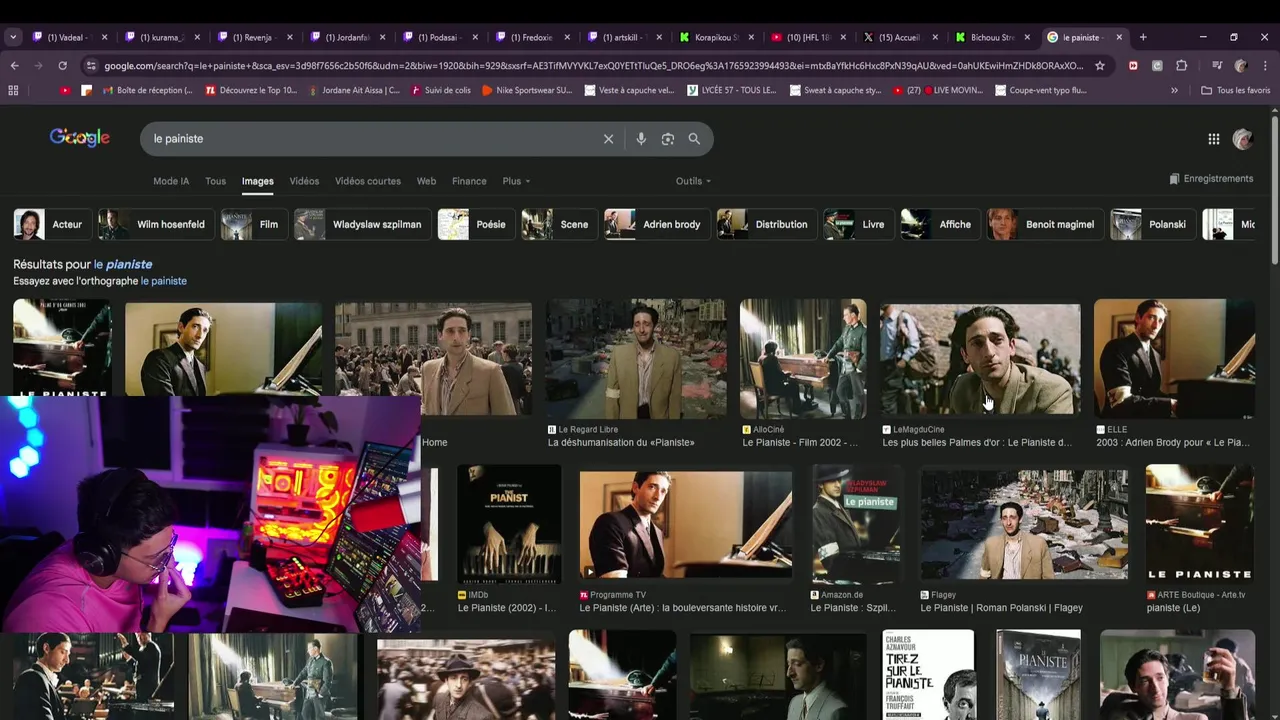Open the Outils dropdown
The image size is (1280, 720).
pos(693,181)
